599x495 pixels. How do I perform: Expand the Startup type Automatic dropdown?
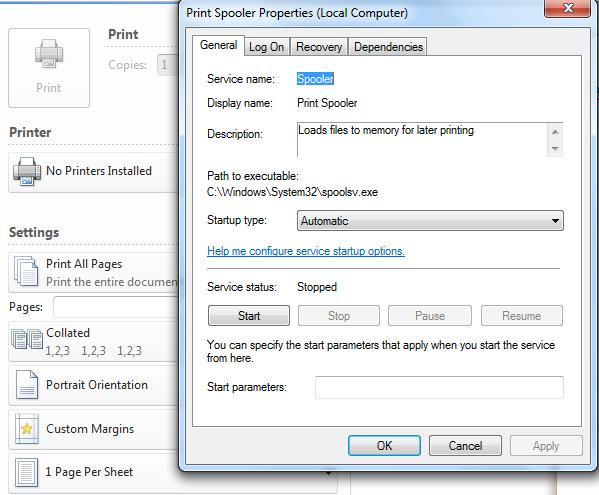(x=430, y=221)
